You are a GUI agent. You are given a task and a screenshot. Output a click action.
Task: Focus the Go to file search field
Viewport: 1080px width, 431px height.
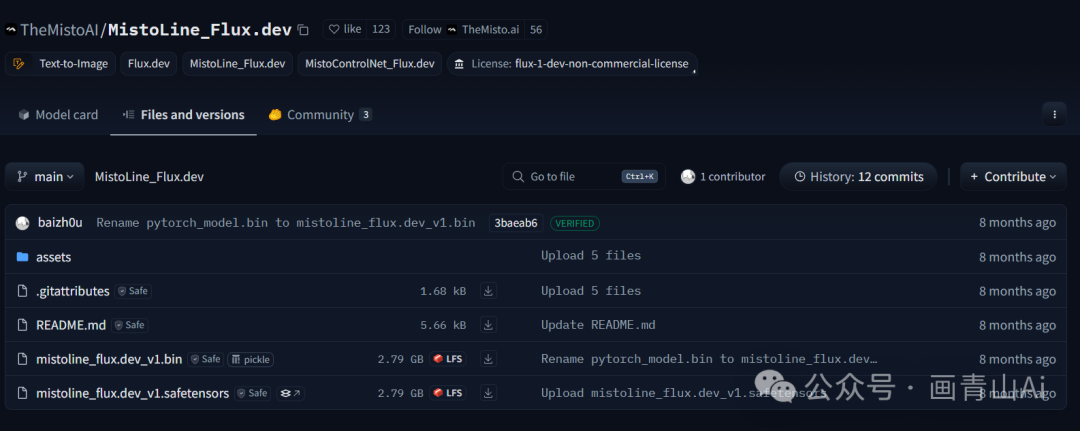pos(584,177)
